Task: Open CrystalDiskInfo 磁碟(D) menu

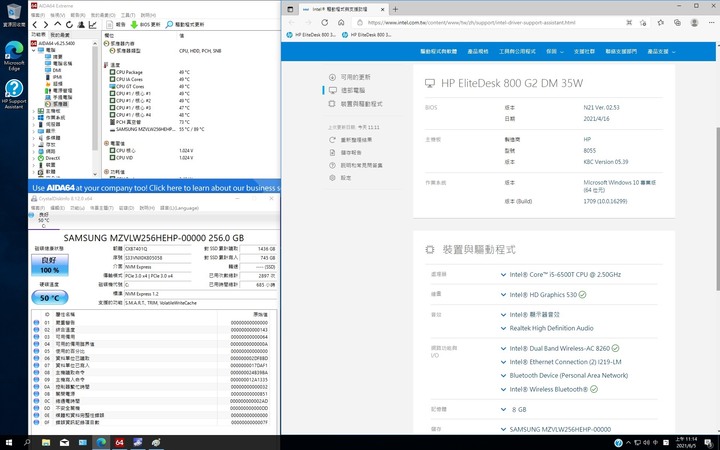Action: coord(126,208)
